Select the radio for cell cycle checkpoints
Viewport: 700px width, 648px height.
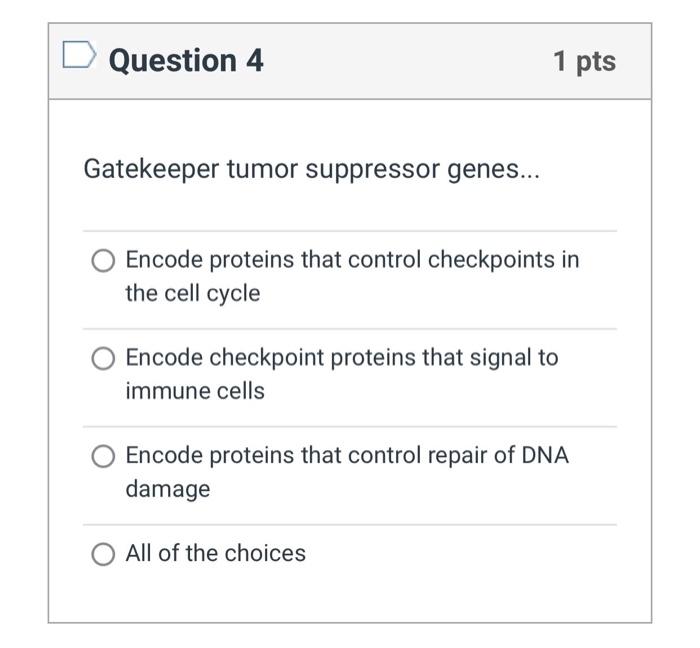(x=103, y=261)
